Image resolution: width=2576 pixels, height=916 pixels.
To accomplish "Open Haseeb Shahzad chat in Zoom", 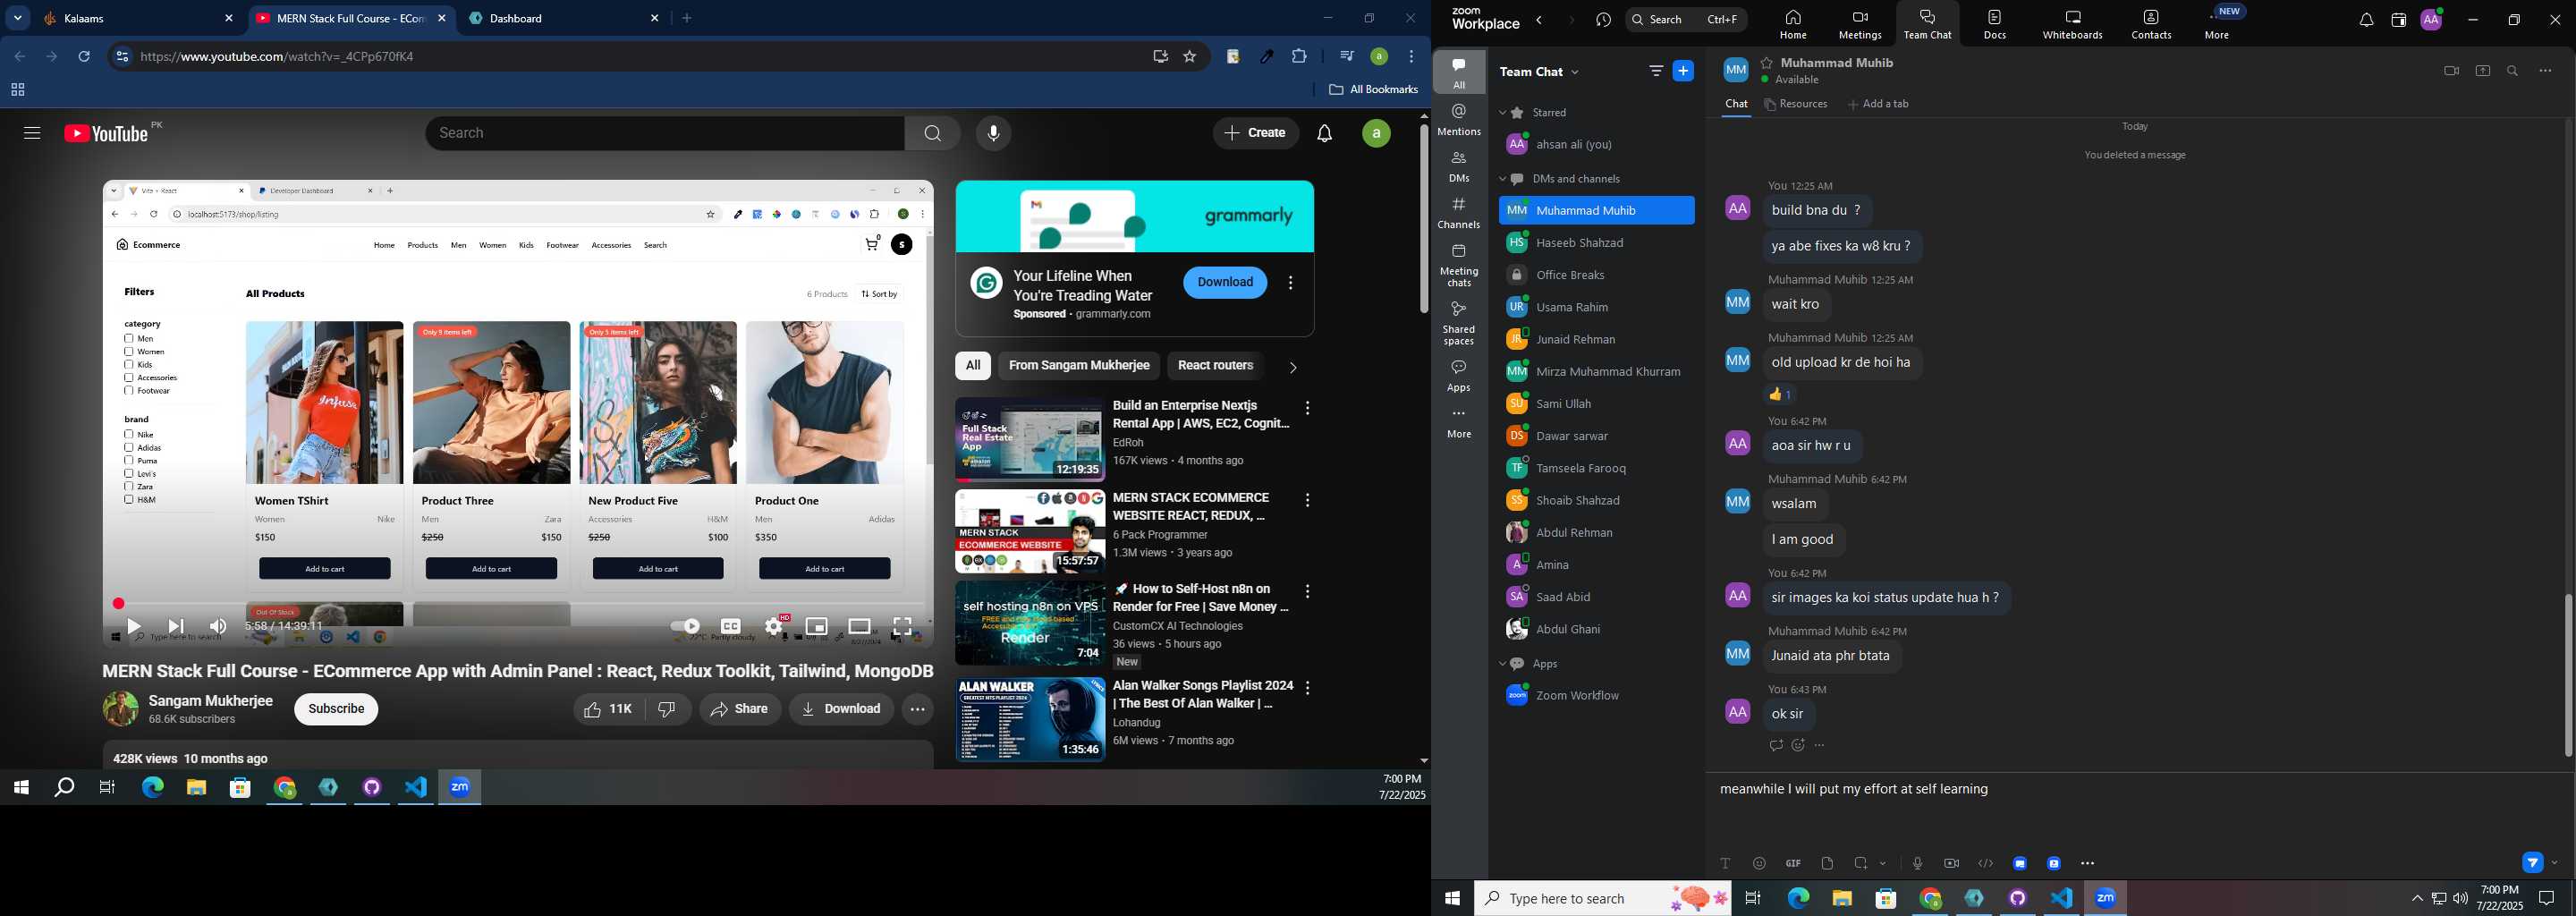I will pyautogui.click(x=1596, y=243).
